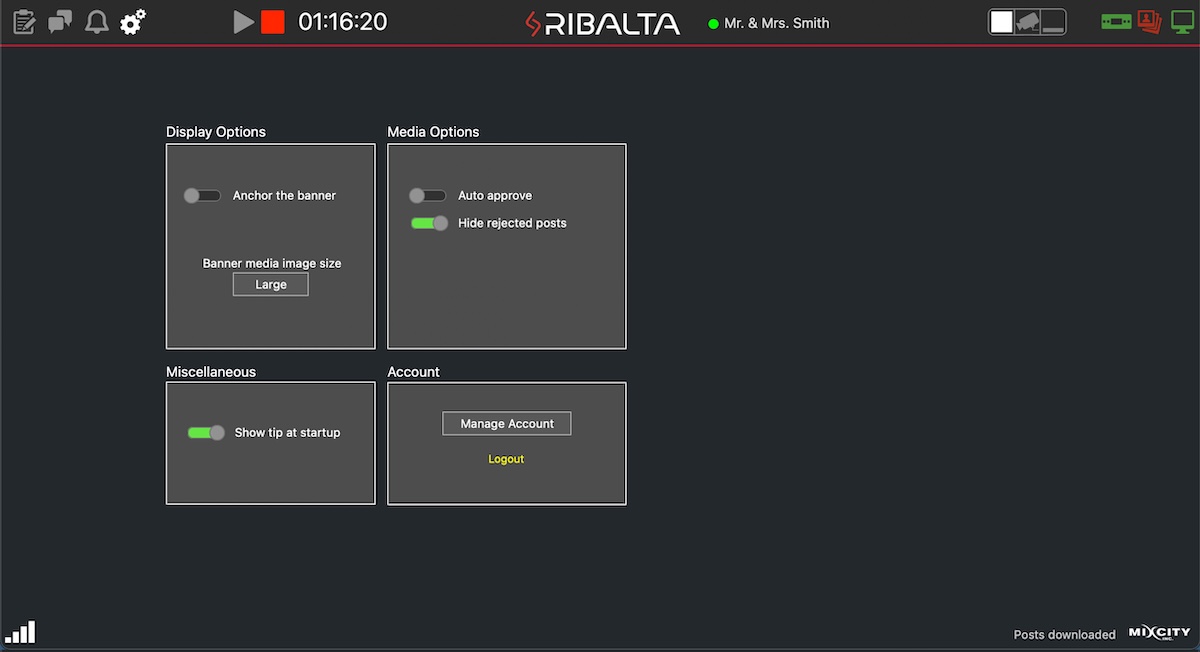Viewport: 1200px width, 652px height.
Task: Change banner media image size from Large
Action: click(270, 284)
